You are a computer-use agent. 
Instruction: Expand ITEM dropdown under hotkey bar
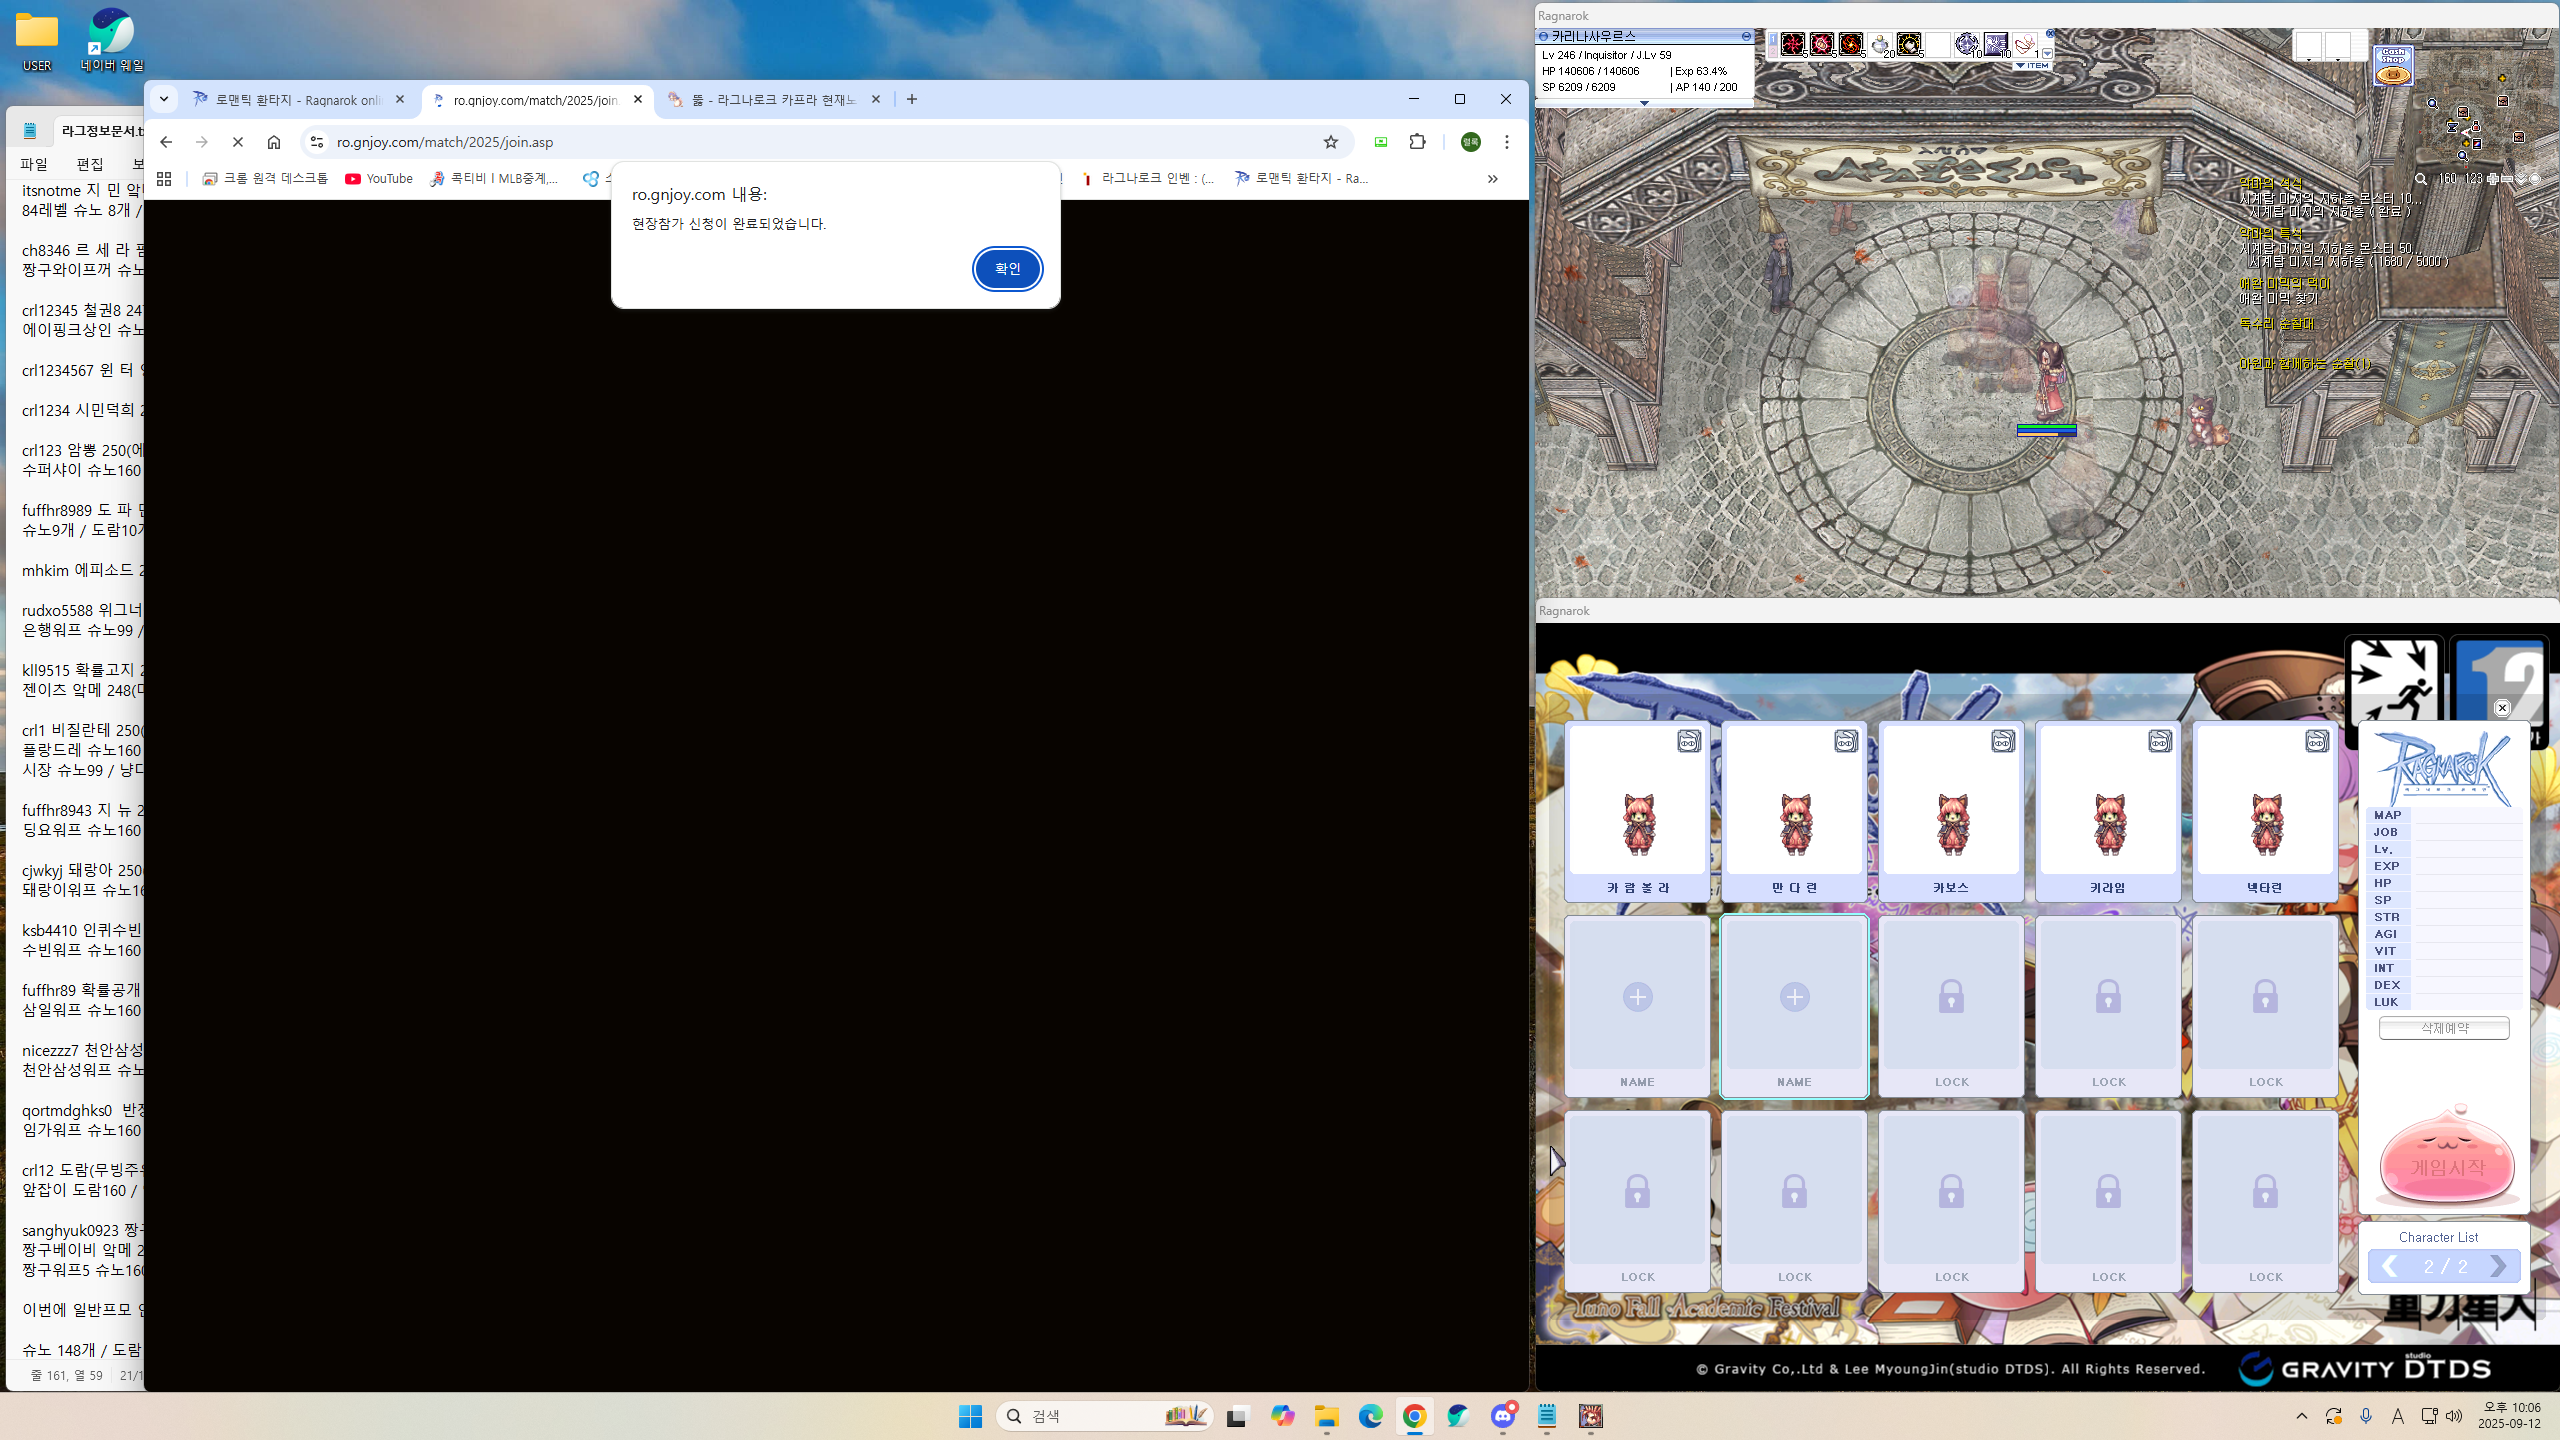point(2032,66)
